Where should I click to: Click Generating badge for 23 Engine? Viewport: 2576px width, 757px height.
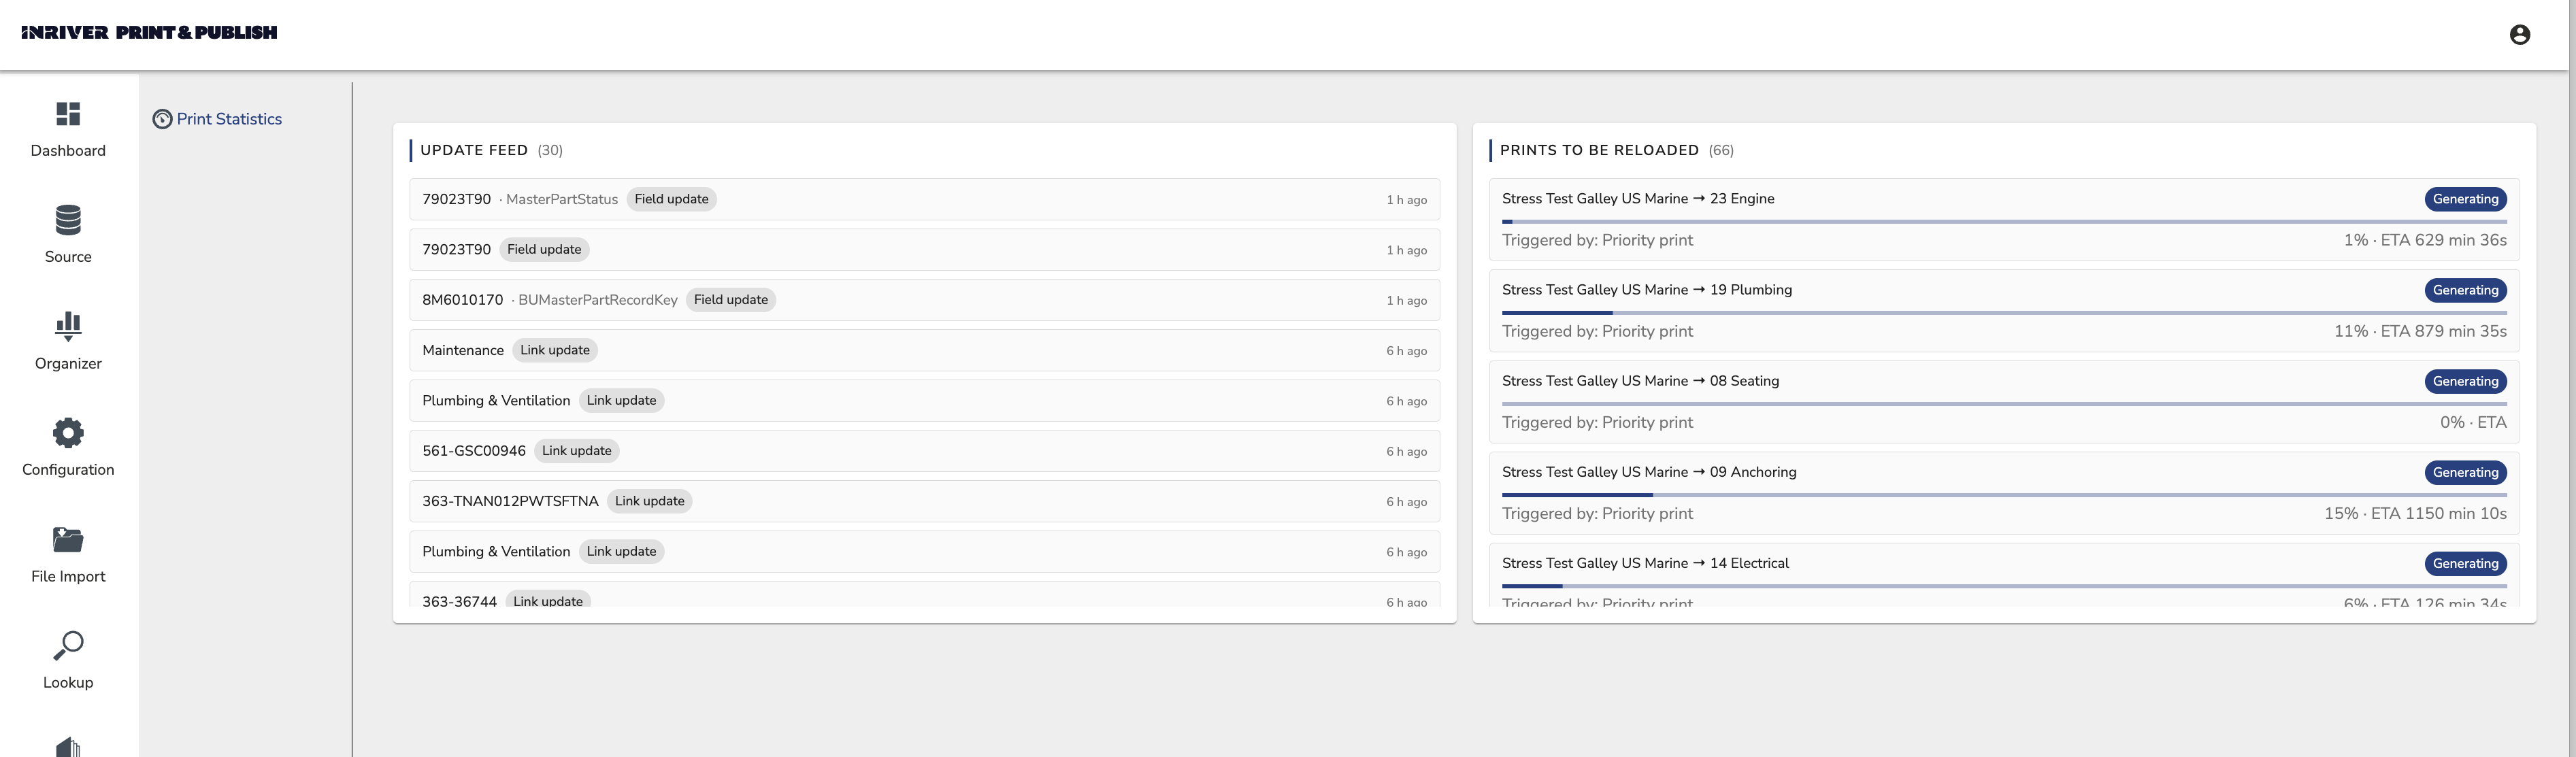click(2465, 199)
